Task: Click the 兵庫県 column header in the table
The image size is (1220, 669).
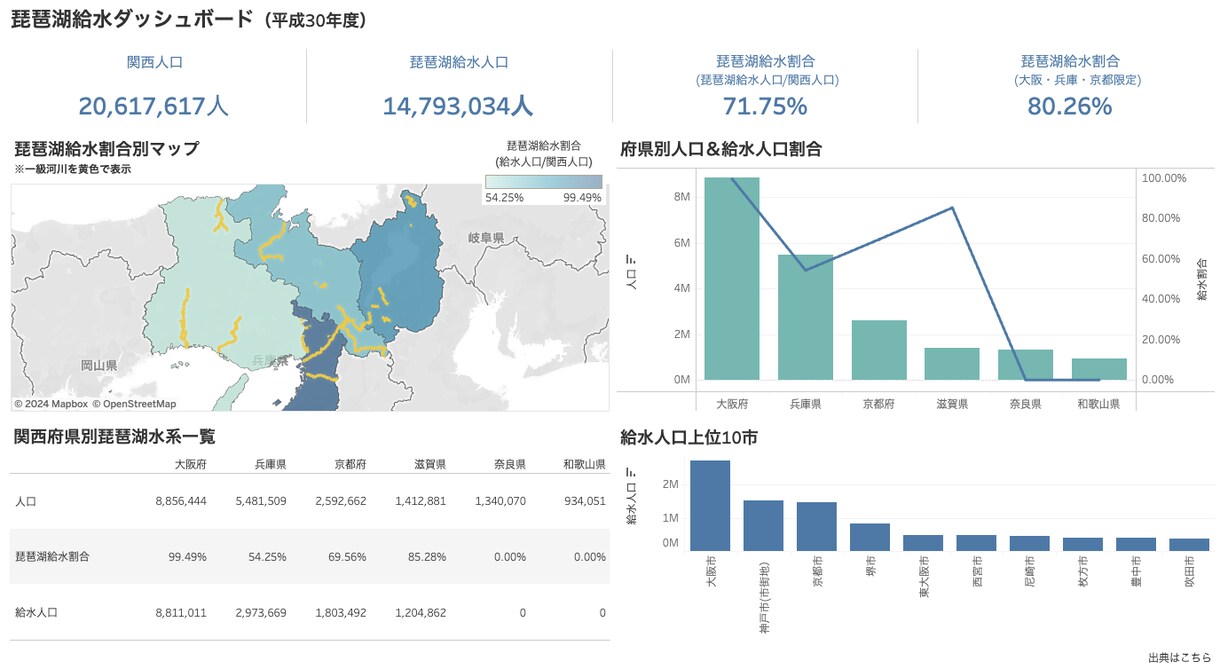Action: (270, 465)
